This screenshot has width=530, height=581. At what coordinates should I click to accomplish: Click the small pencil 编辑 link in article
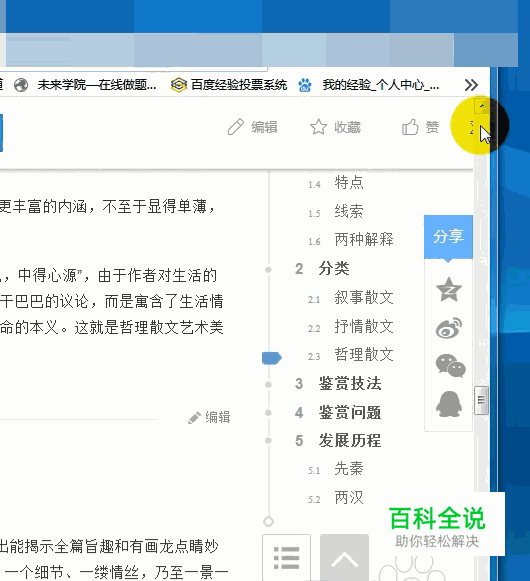tap(209, 417)
